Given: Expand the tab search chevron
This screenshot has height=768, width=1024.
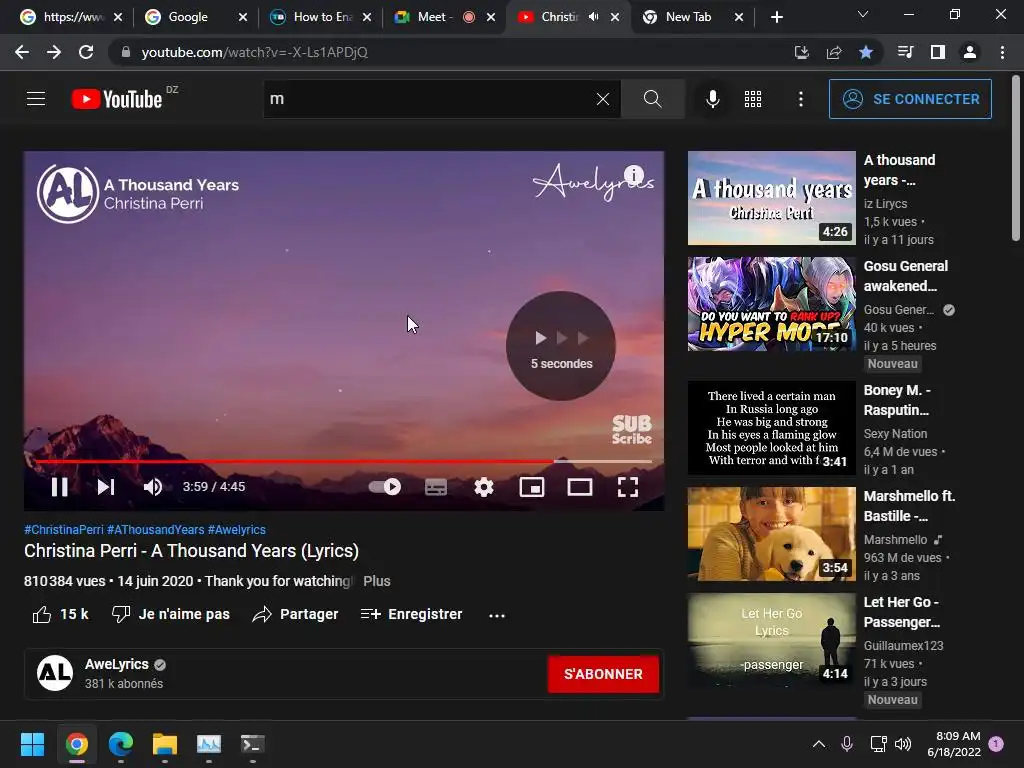Looking at the screenshot, I should 863,14.
